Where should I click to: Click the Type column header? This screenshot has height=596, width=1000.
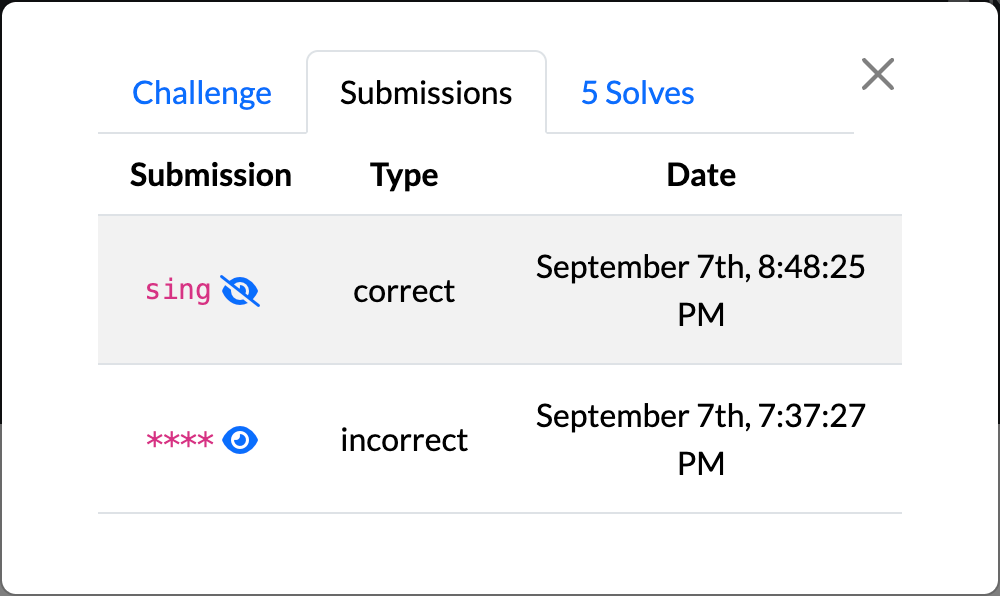(x=404, y=175)
